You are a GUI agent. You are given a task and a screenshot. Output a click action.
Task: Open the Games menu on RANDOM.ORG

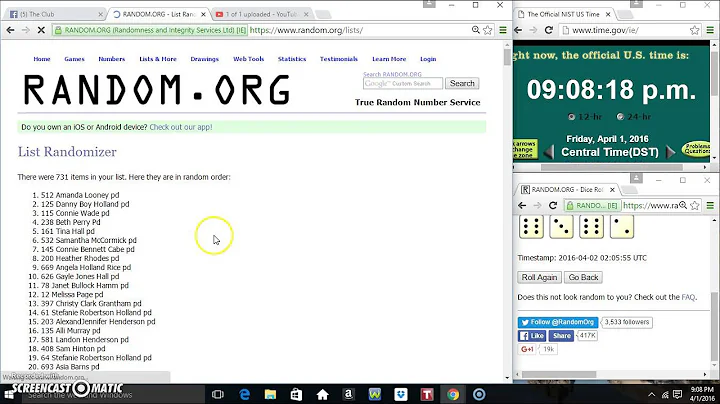(x=74, y=59)
